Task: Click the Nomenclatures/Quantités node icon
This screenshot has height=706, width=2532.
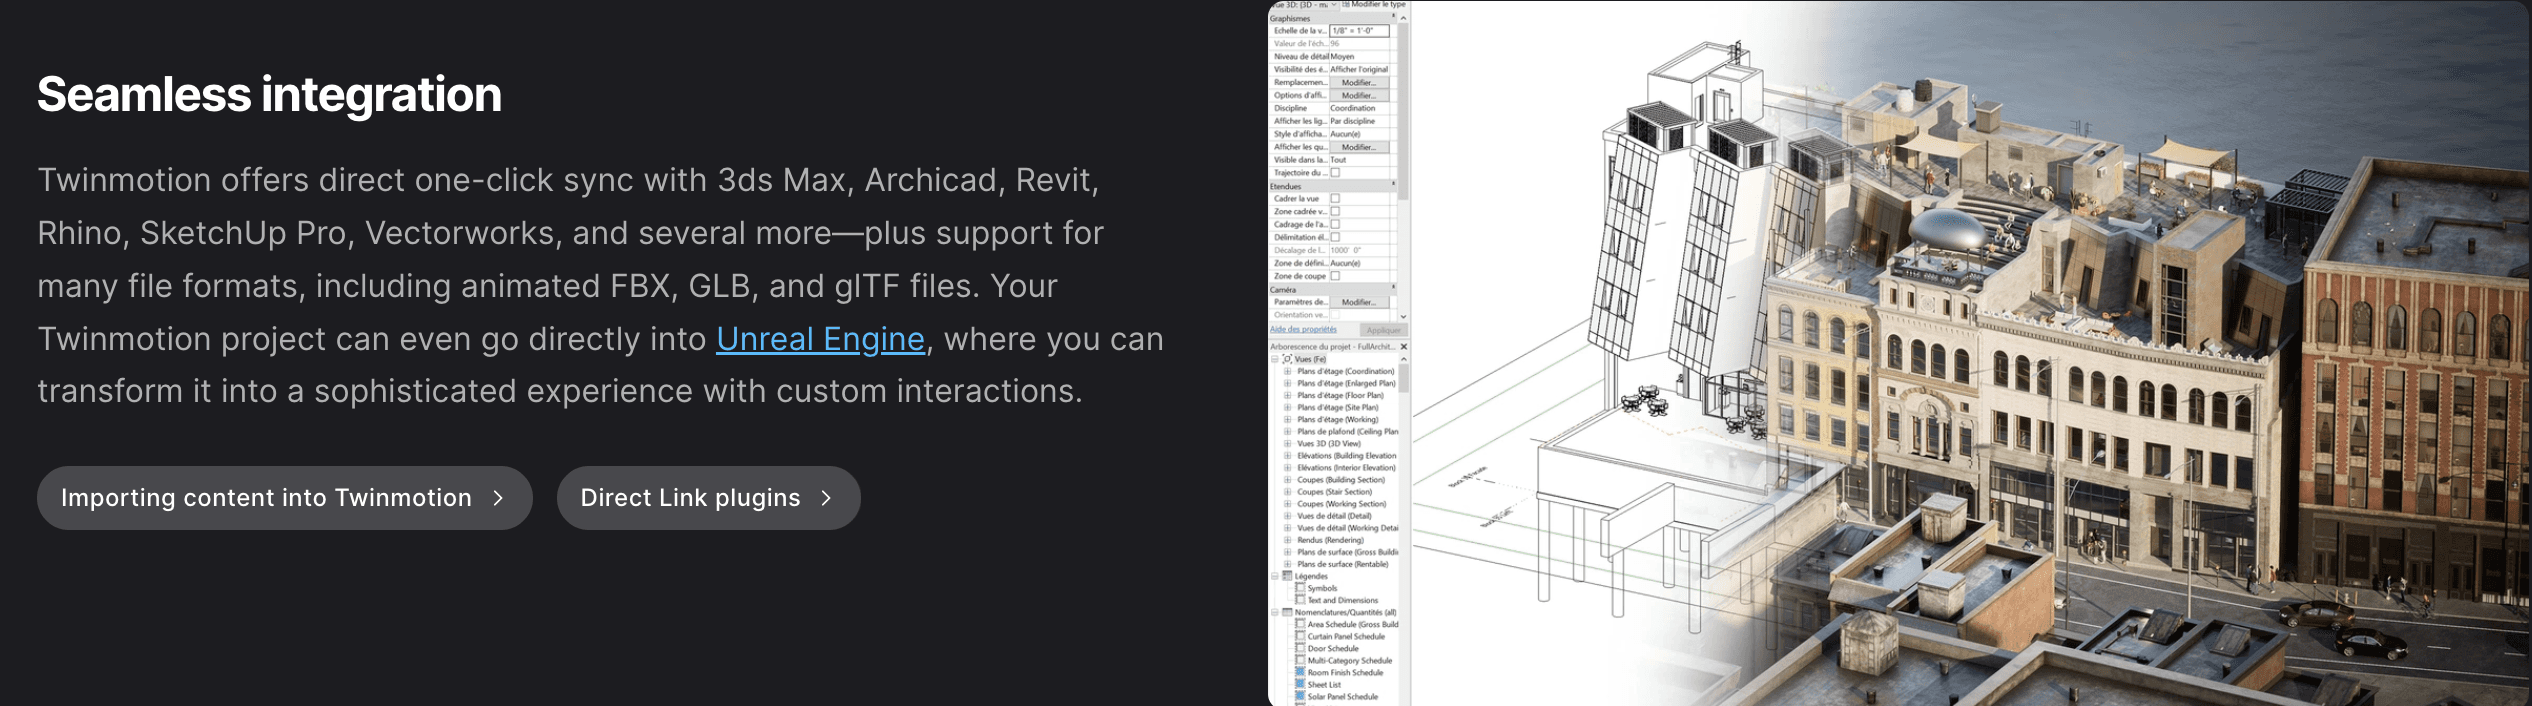Action: point(1288,612)
